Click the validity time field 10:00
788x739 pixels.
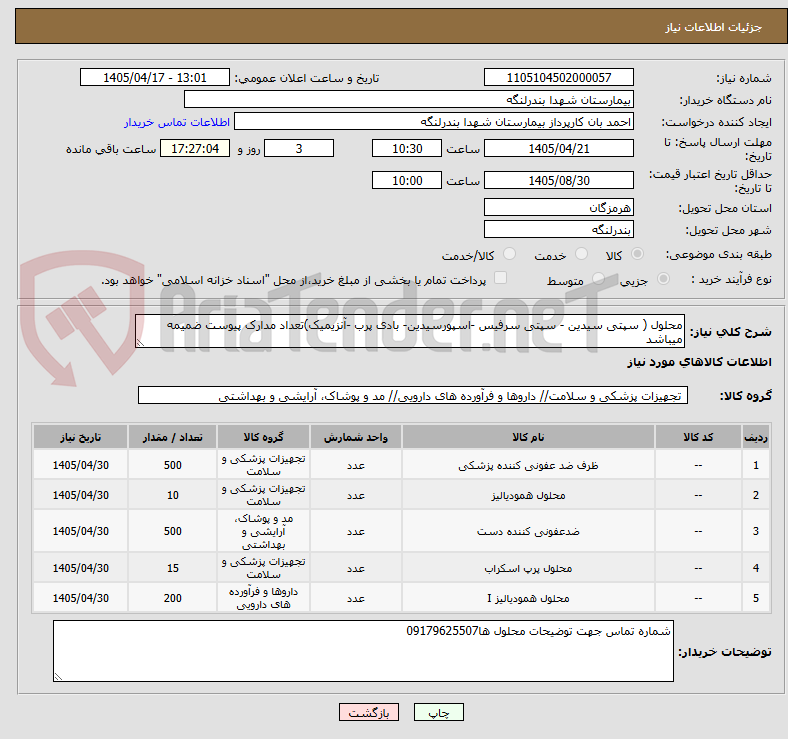407,180
